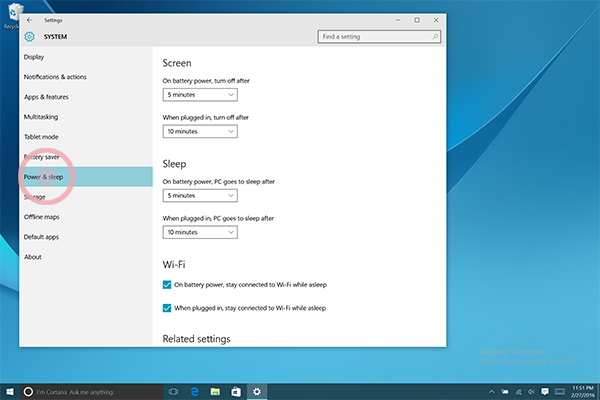The width and height of the screenshot is (600, 400).
Task: Minimize the Settings window
Action: pyautogui.click(x=398, y=20)
